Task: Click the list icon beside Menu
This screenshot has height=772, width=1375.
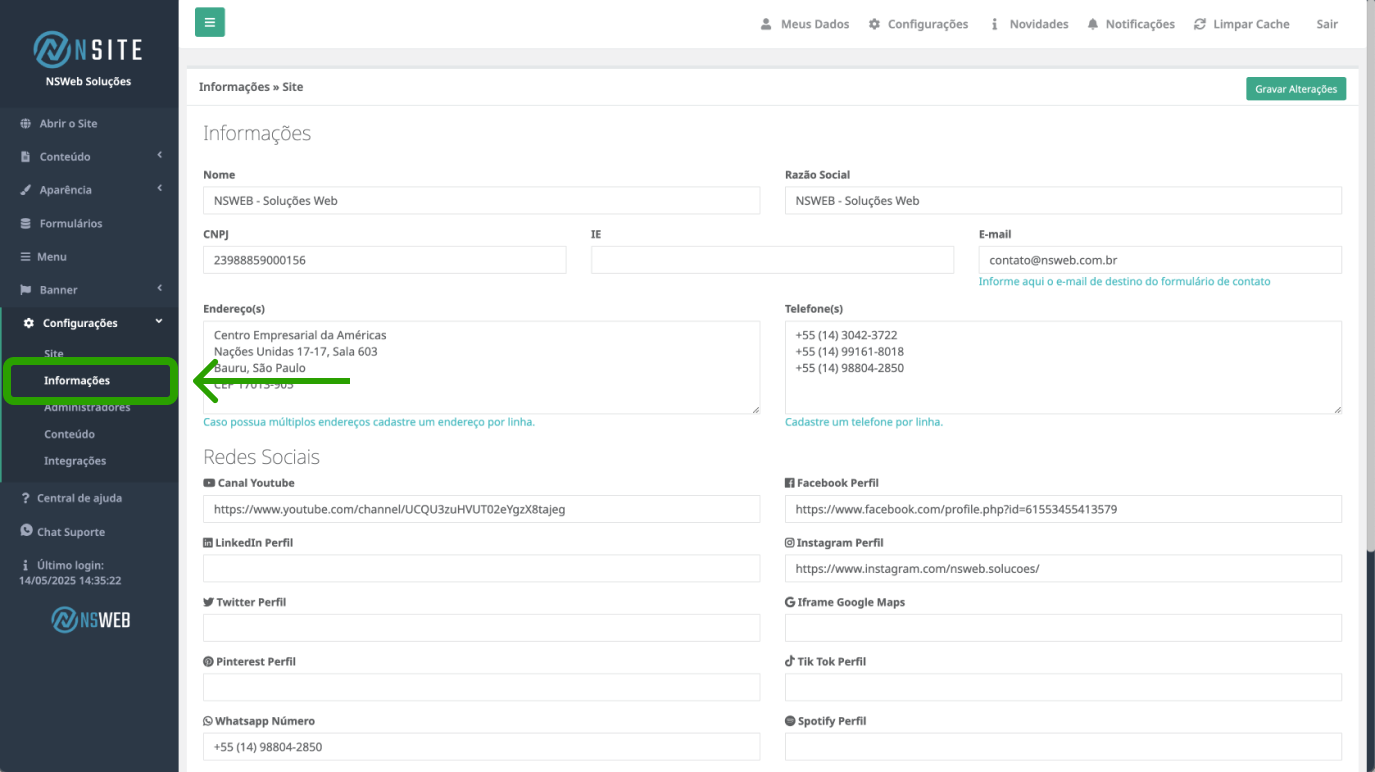Action: coord(26,257)
